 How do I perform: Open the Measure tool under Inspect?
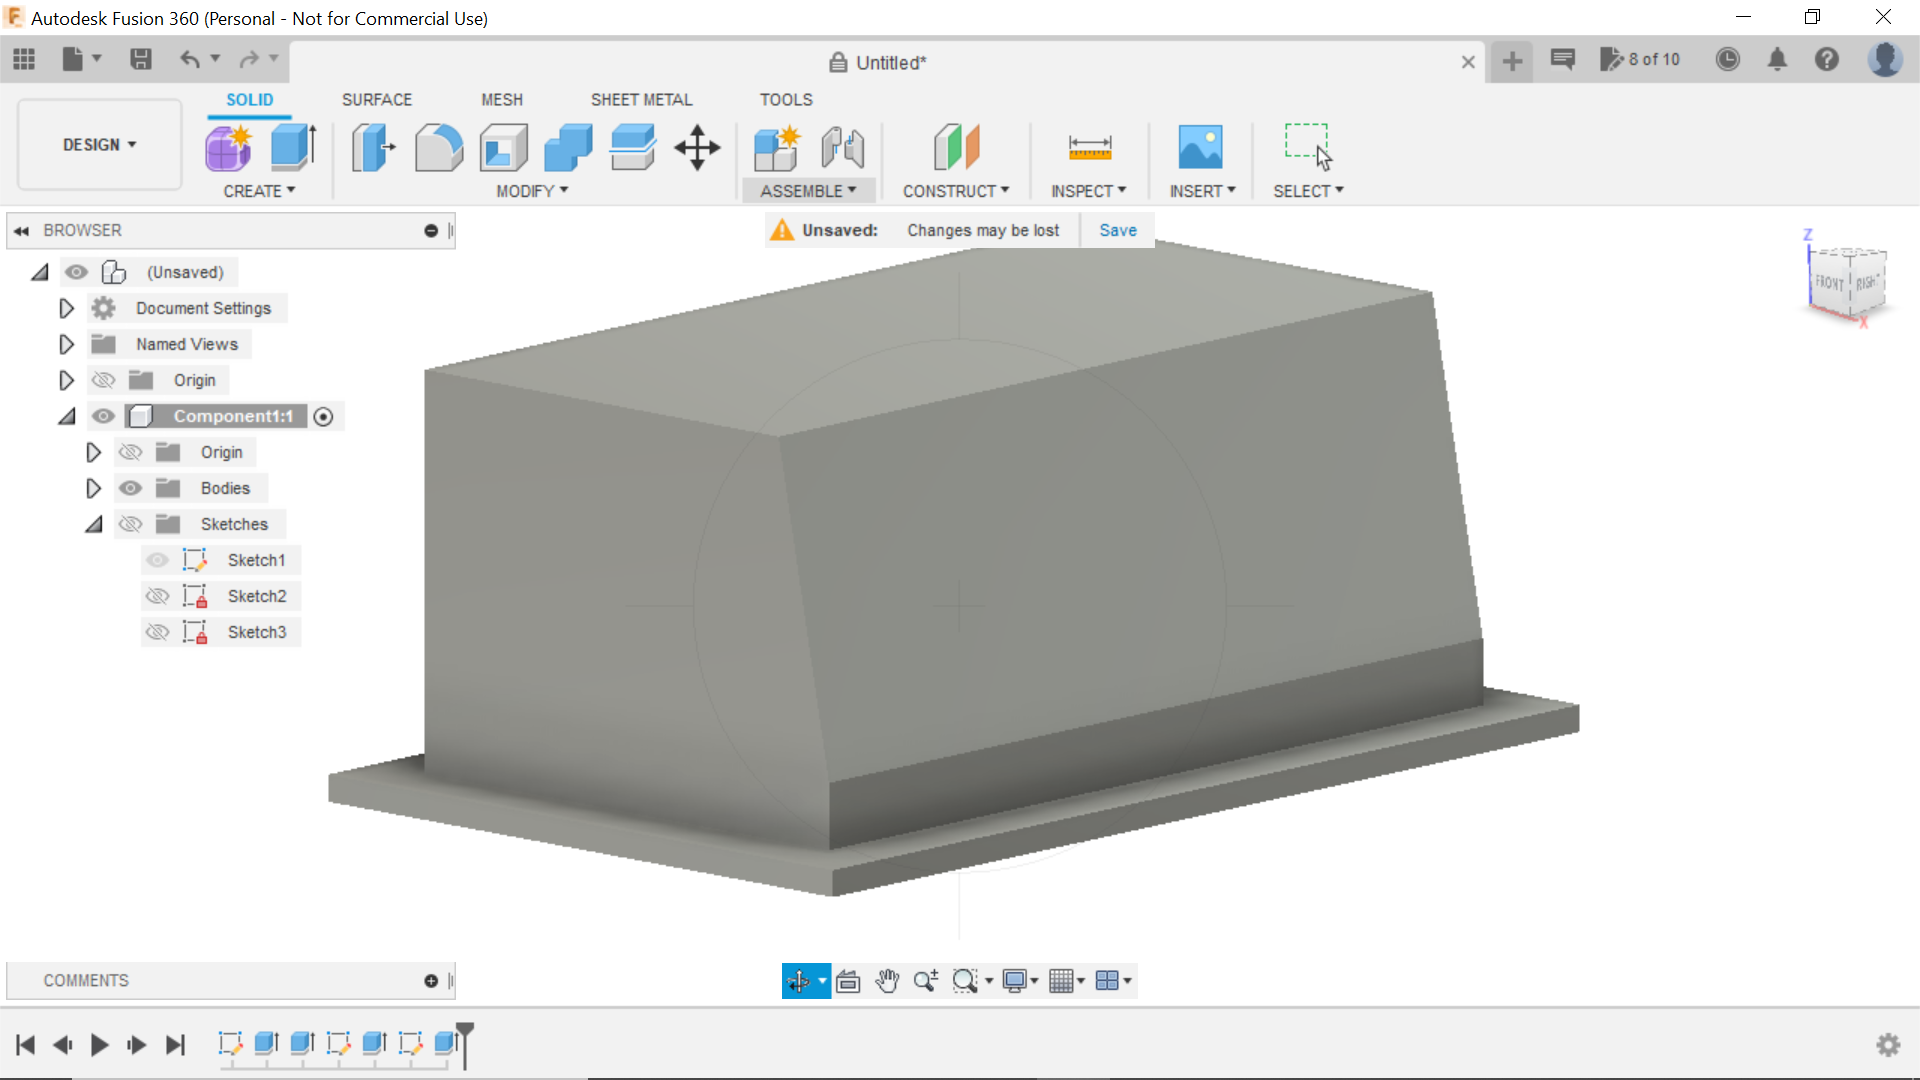pyautogui.click(x=1089, y=147)
